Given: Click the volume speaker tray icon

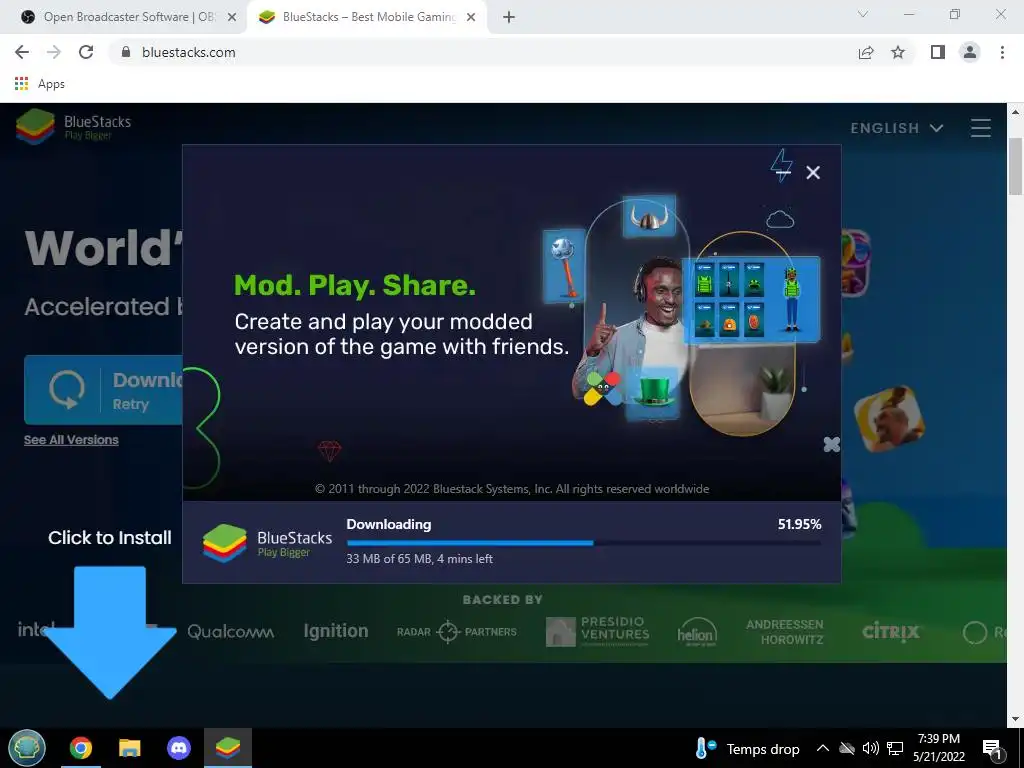Looking at the screenshot, I should (x=870, y=748).
